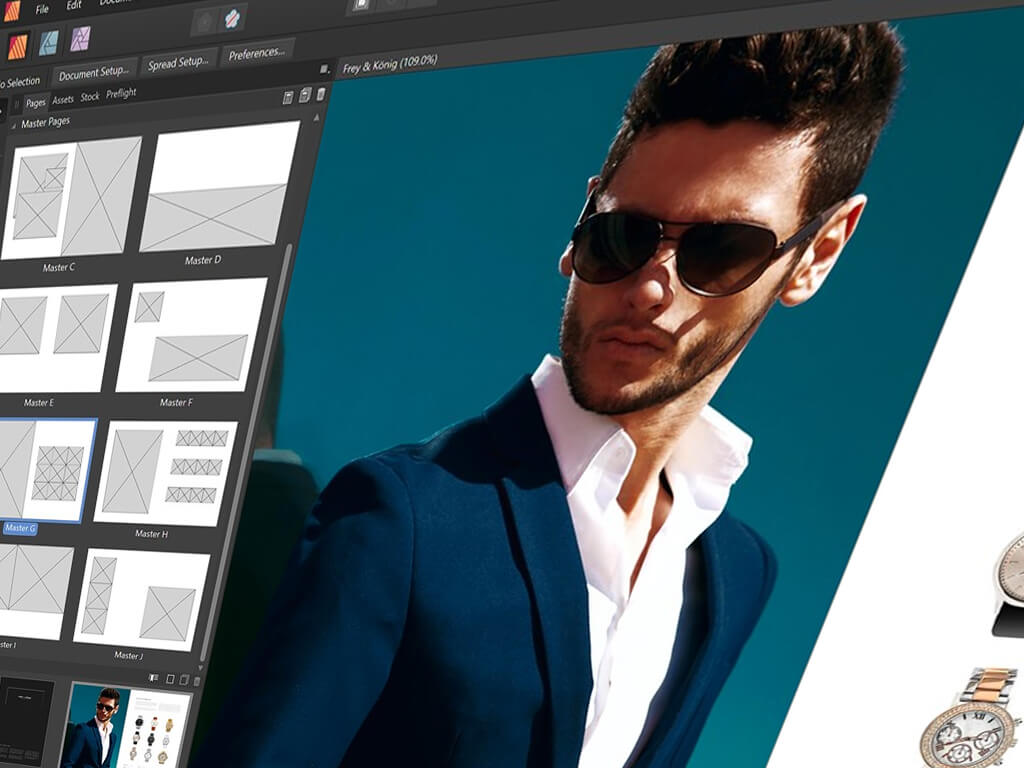
Task: Select the dark cover spread page thumbnail
Action: (26, 720)
